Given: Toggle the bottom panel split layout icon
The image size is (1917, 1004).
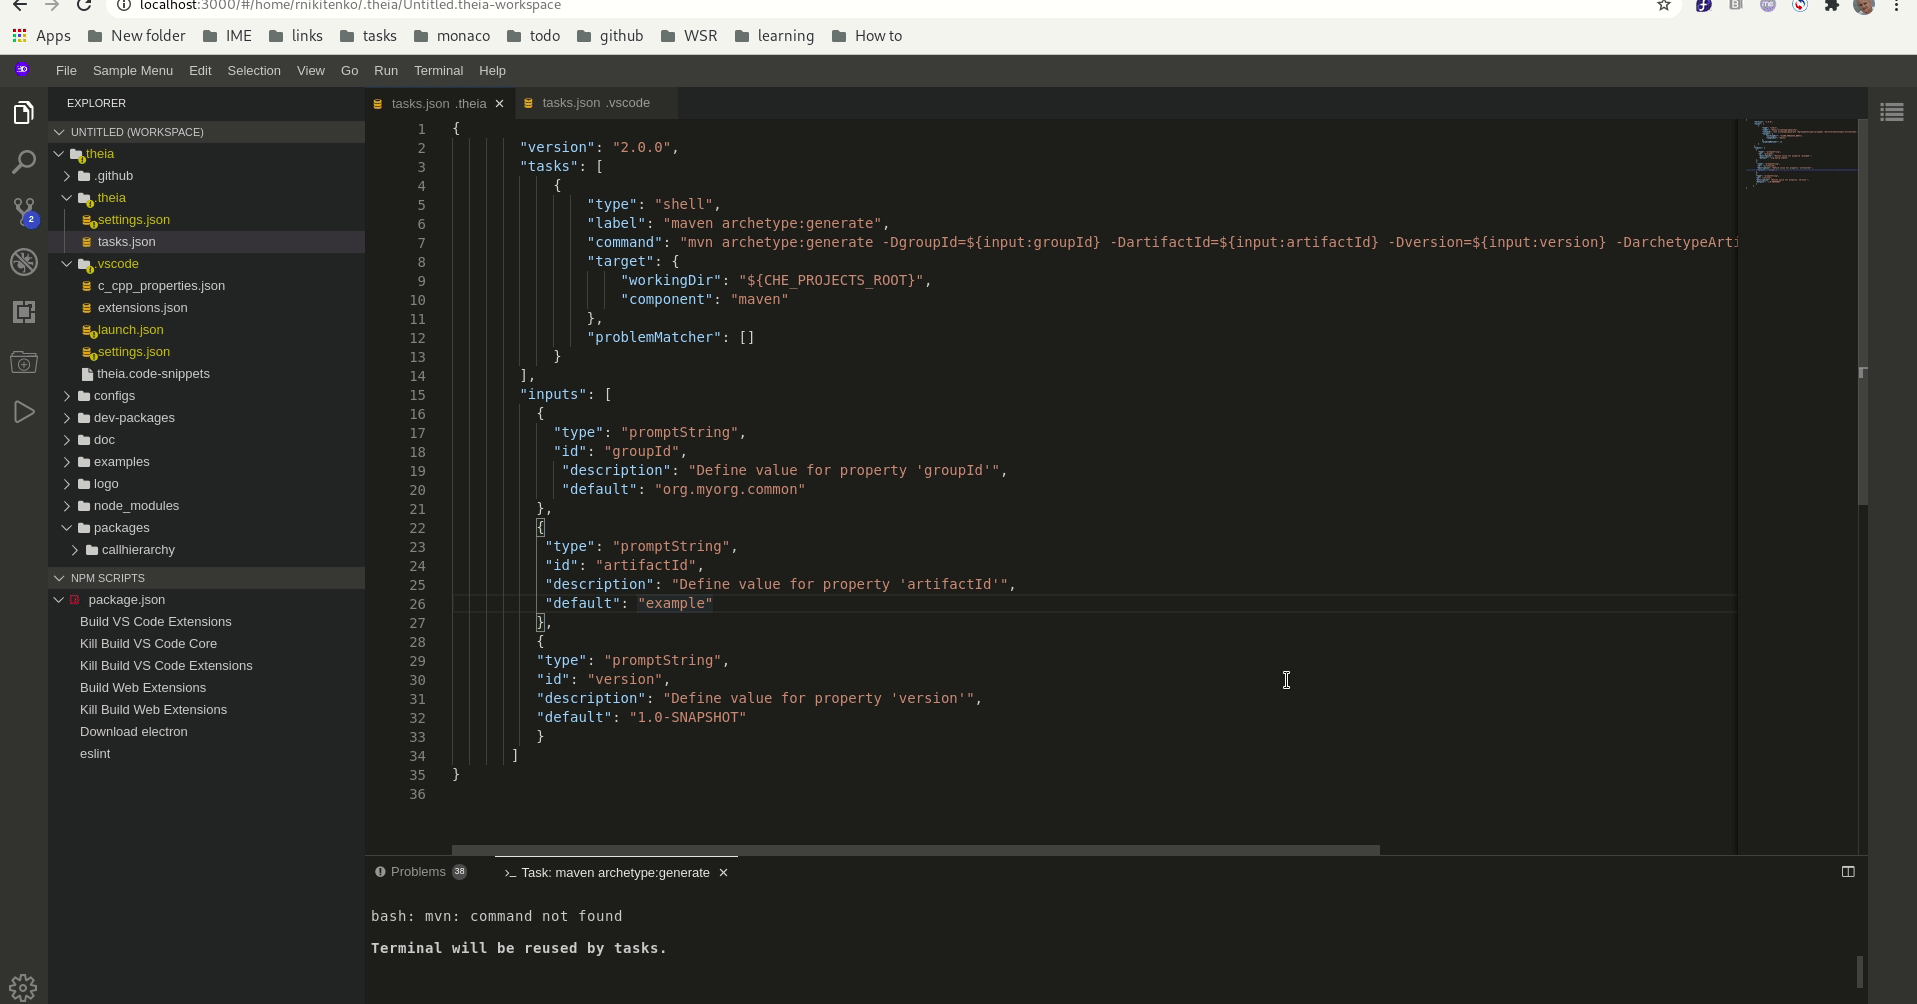Looking at the screenshot, I should point(1848,872).
